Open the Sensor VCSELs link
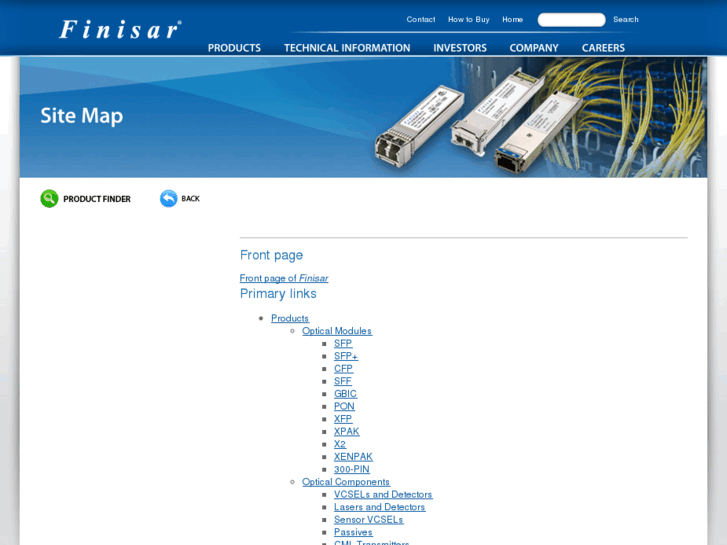Image resolution: width=727 pixels, height=545 pixels. tap(369, 519)
